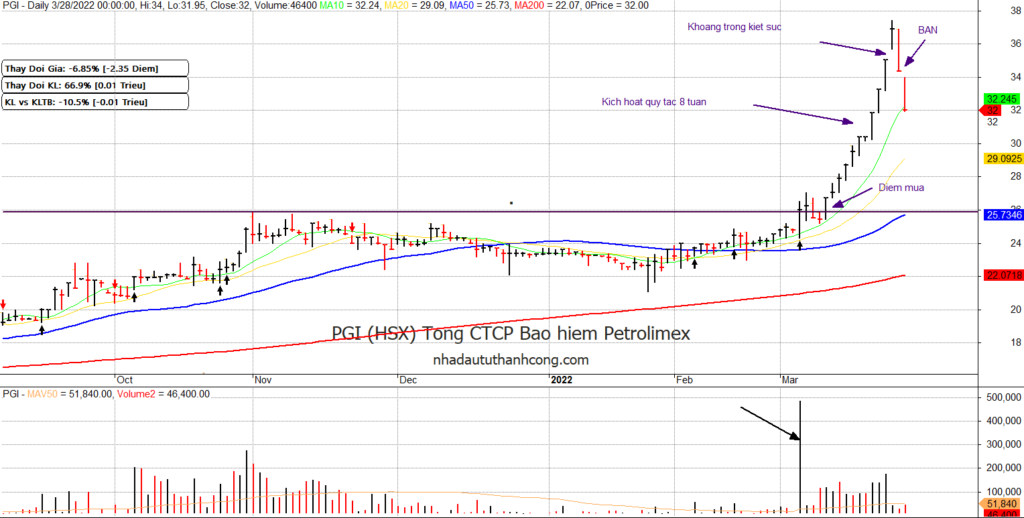Screen dimensions: 1024x518
Task: Click the orange 51,840 volume average tag
Action: [x=1000, y=504]
